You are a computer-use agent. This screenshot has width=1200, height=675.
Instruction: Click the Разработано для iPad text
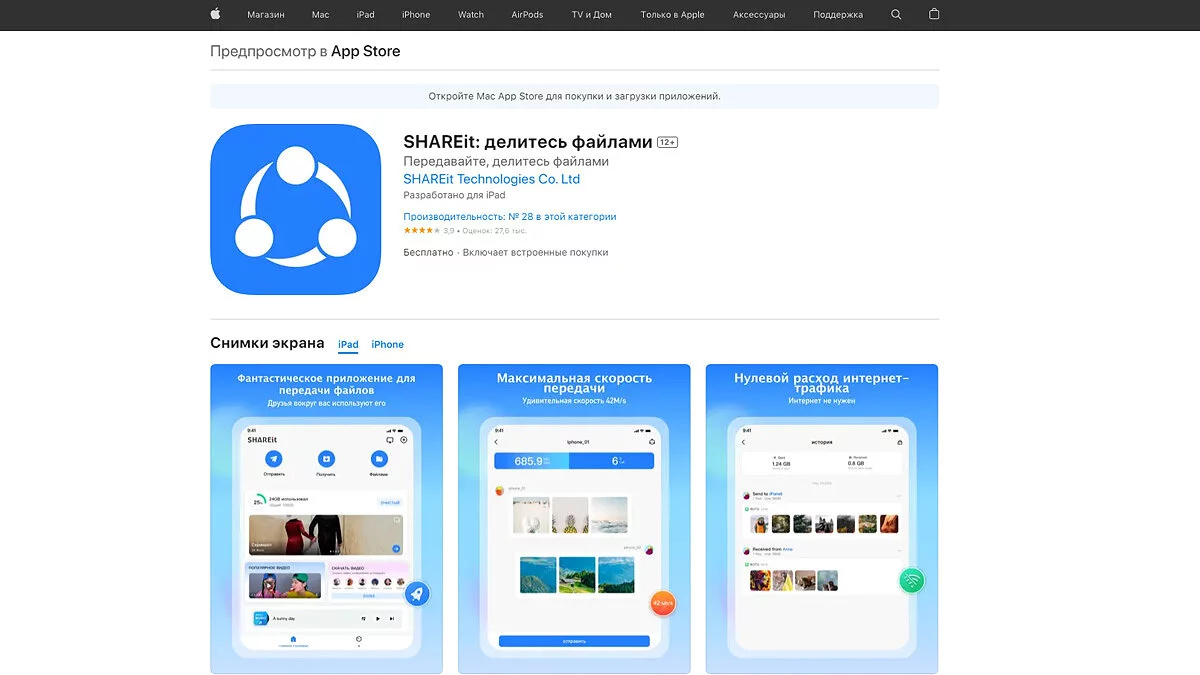click(x=454, y=196)
